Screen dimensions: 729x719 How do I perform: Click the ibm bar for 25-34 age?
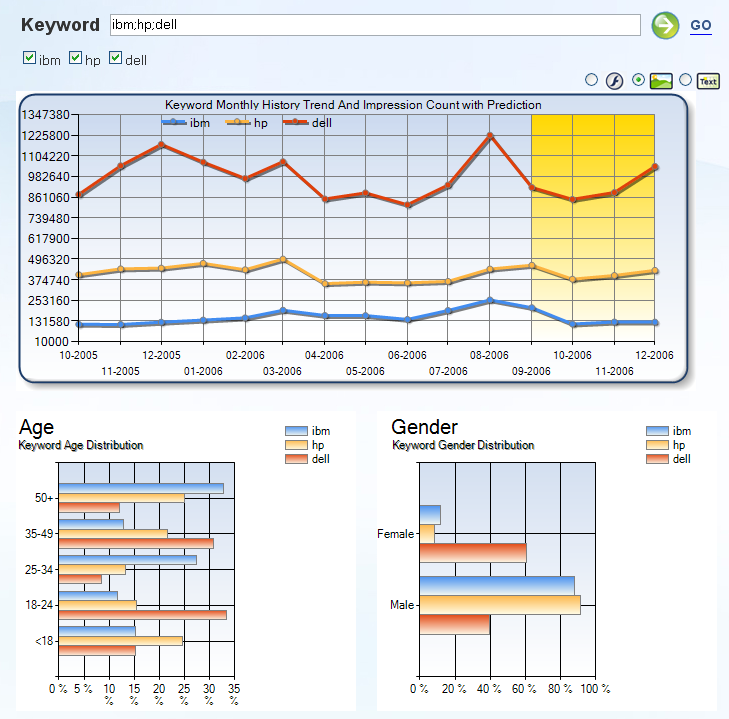[127, 560]
